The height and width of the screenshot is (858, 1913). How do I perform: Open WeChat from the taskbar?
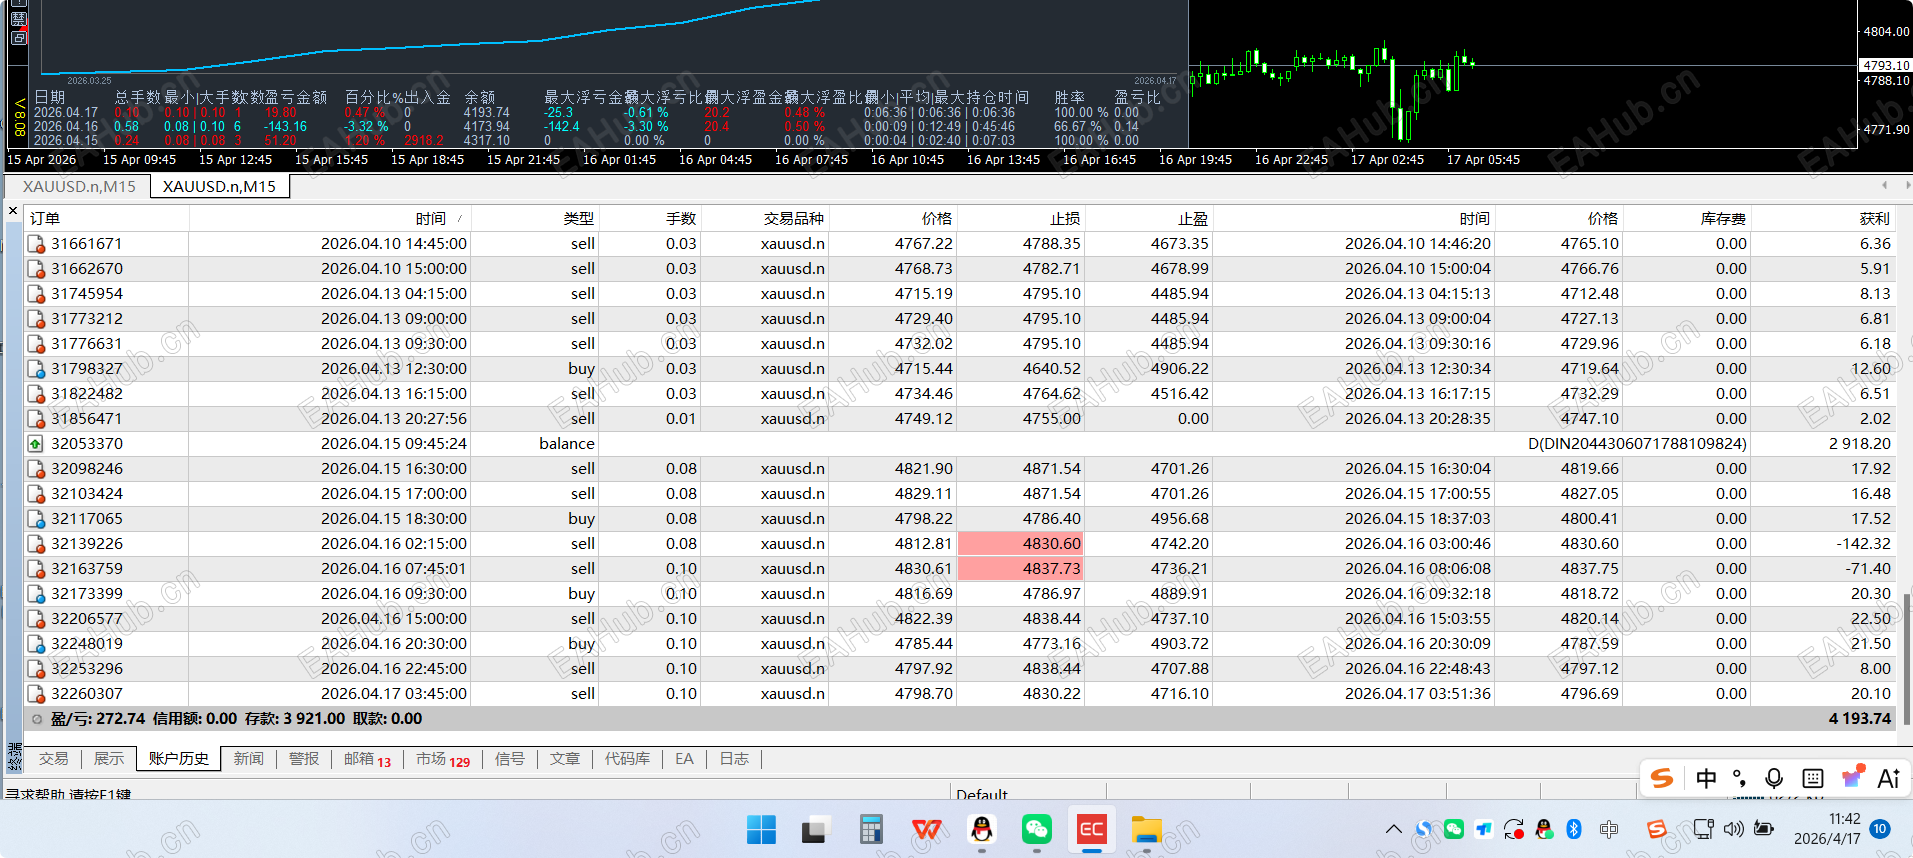pyautogui.click(x=1036, y=829)
